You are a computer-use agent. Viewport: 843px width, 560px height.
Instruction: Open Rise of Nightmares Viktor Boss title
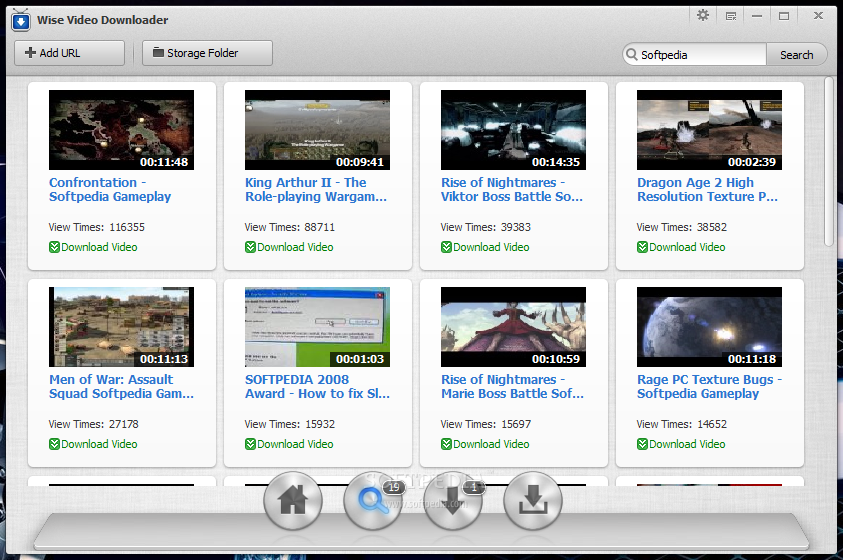(512, 190)
